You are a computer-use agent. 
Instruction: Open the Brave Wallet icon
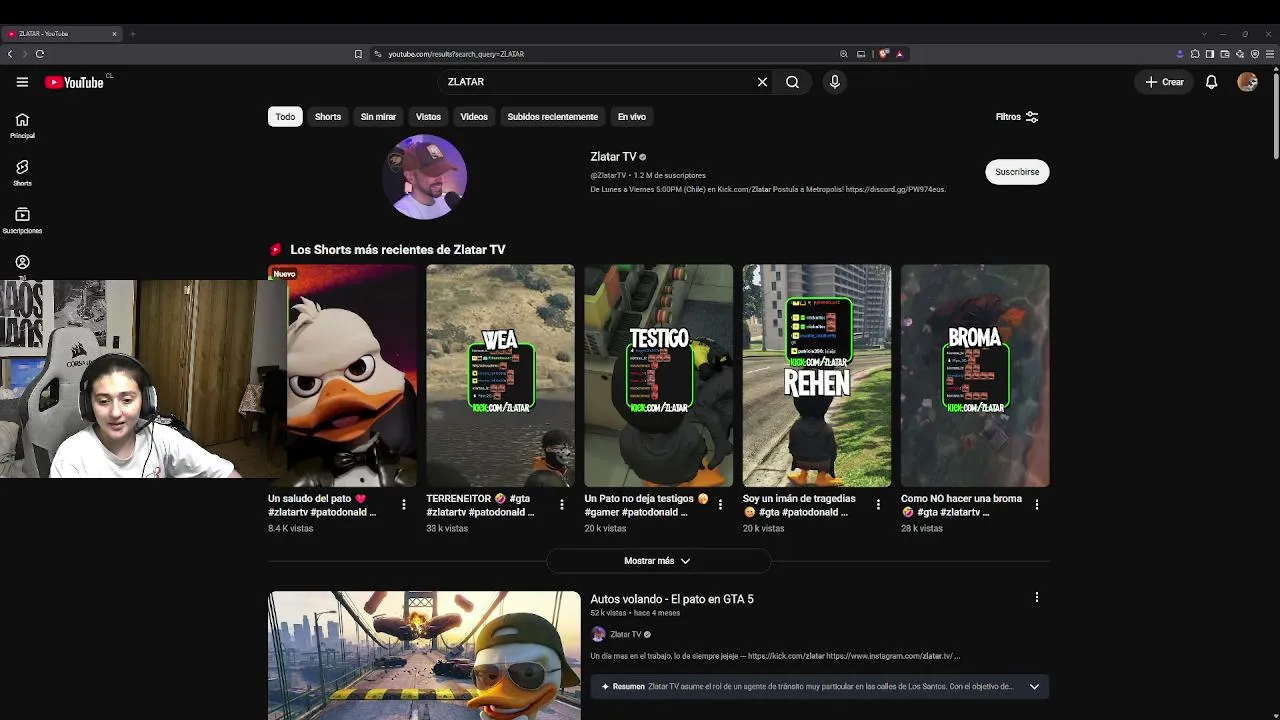click(x=1225, y=54)
